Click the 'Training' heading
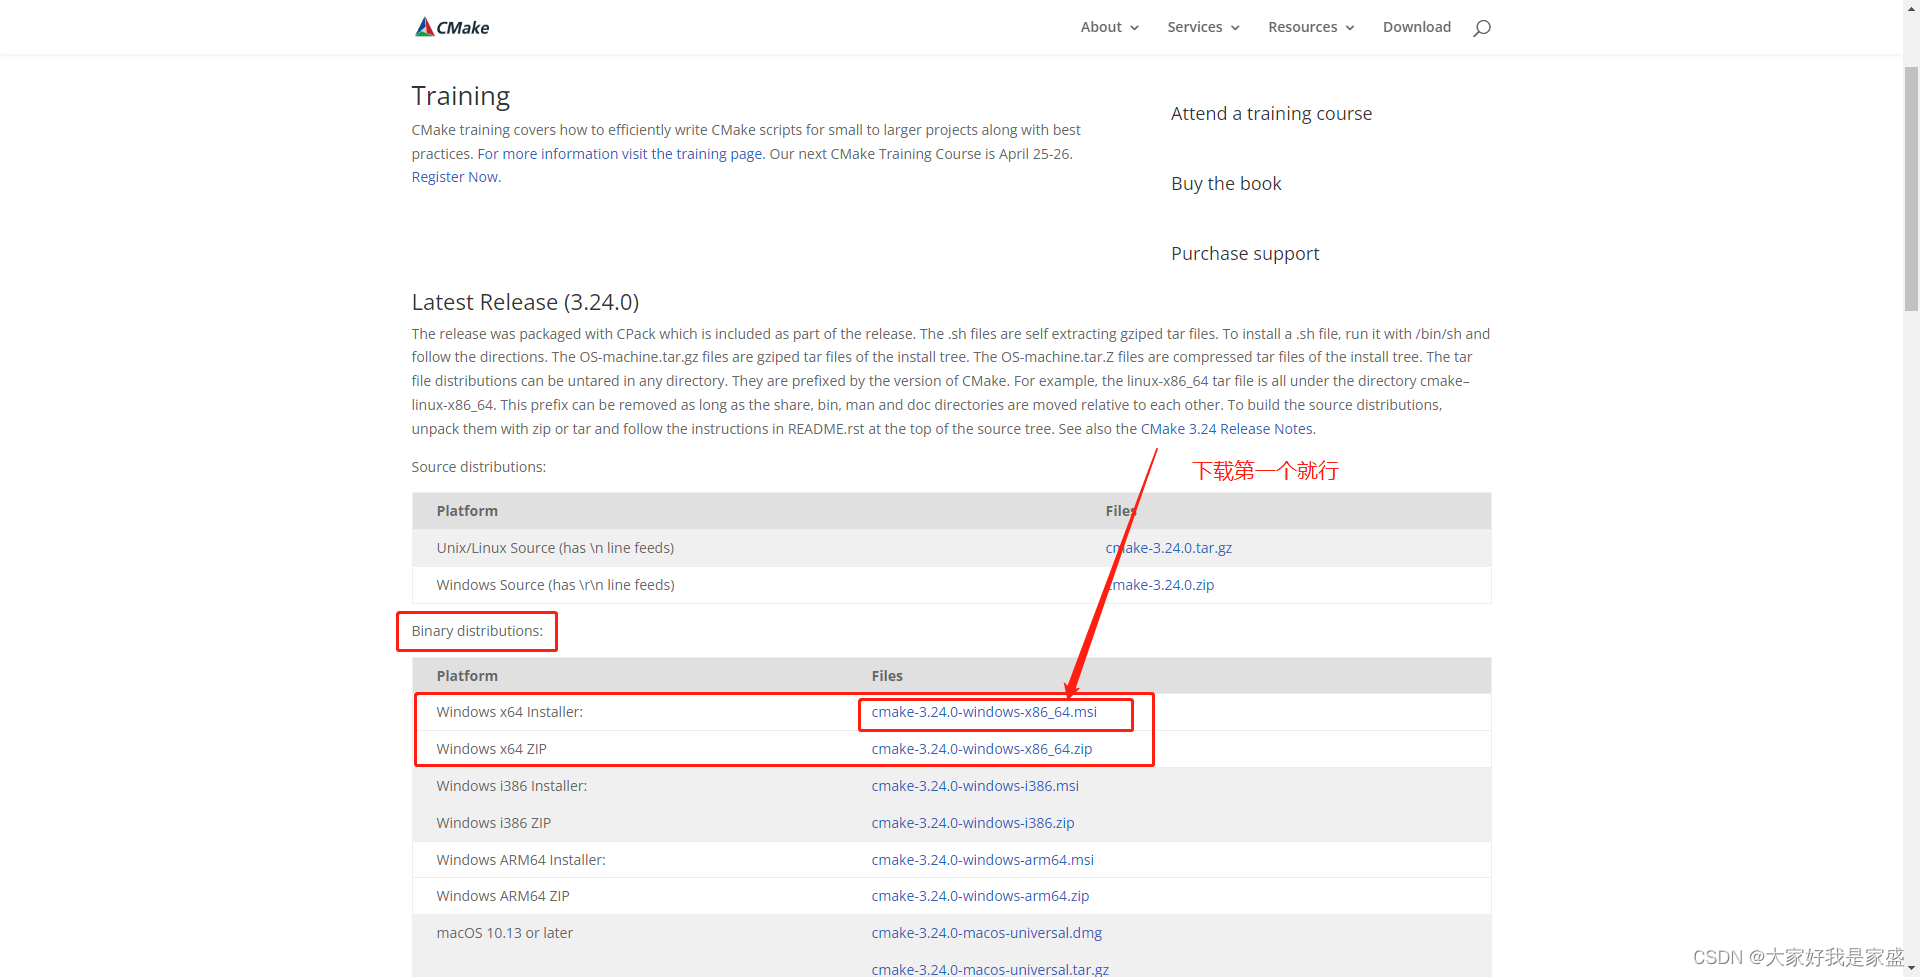This screenshot has width=1920, height=977. tap(460, 96)
